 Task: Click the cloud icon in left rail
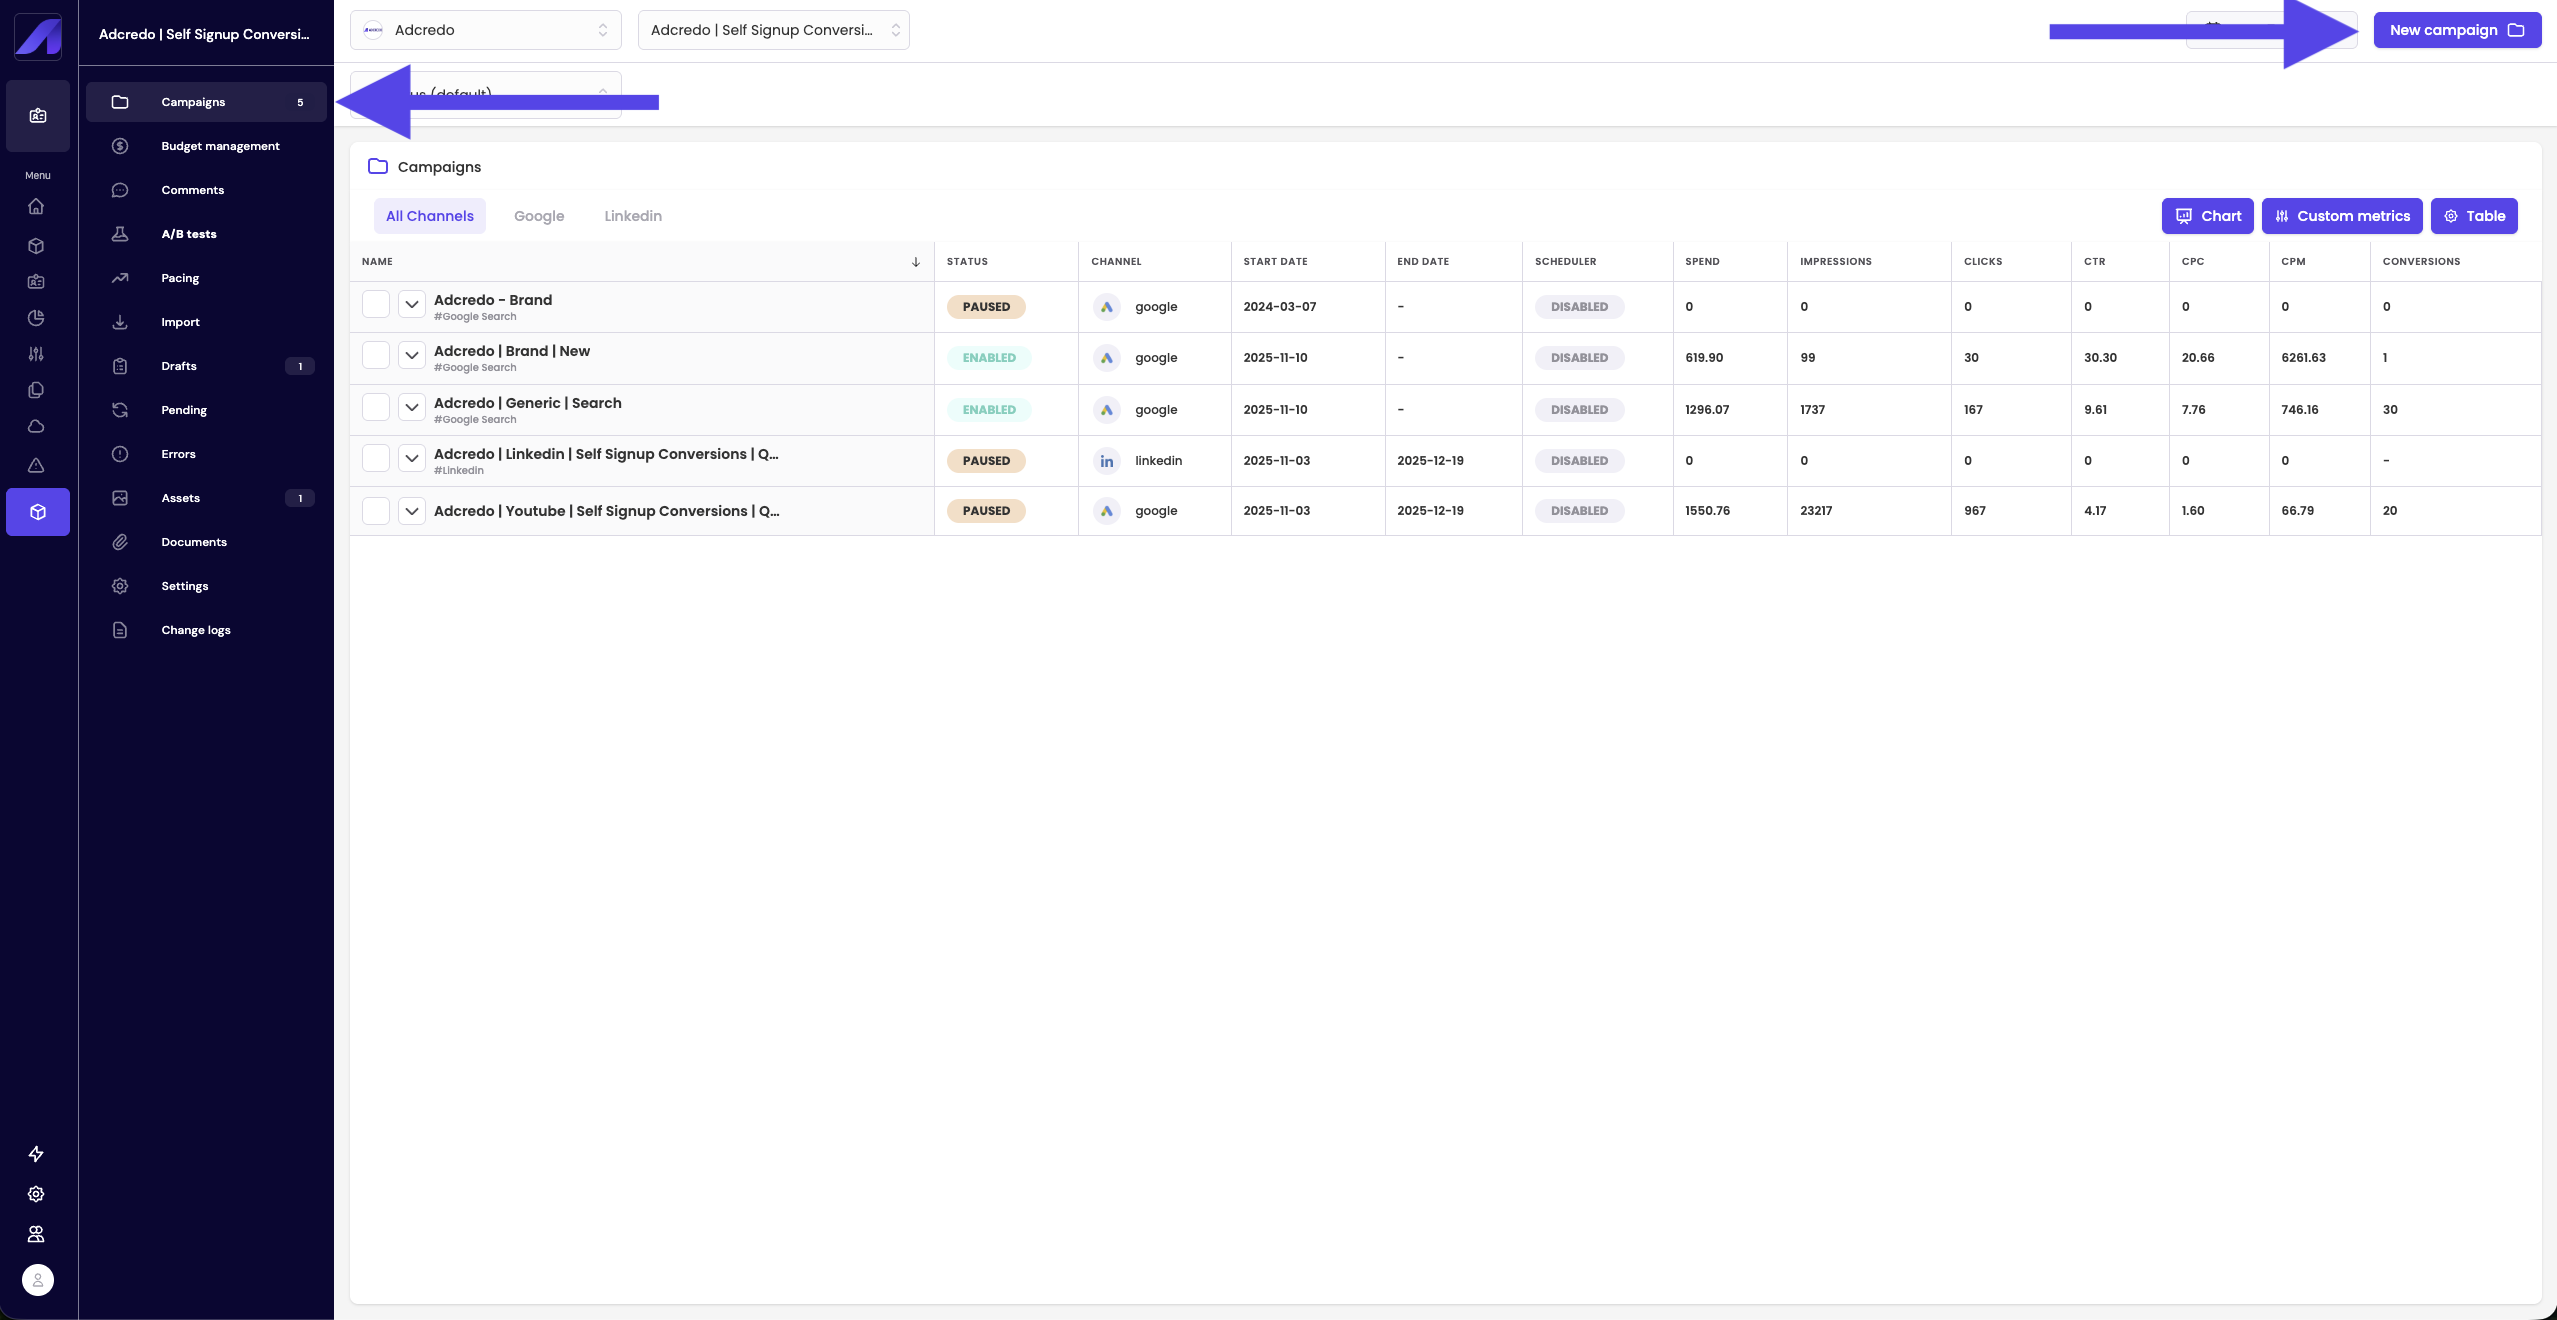tap(36, 426)
